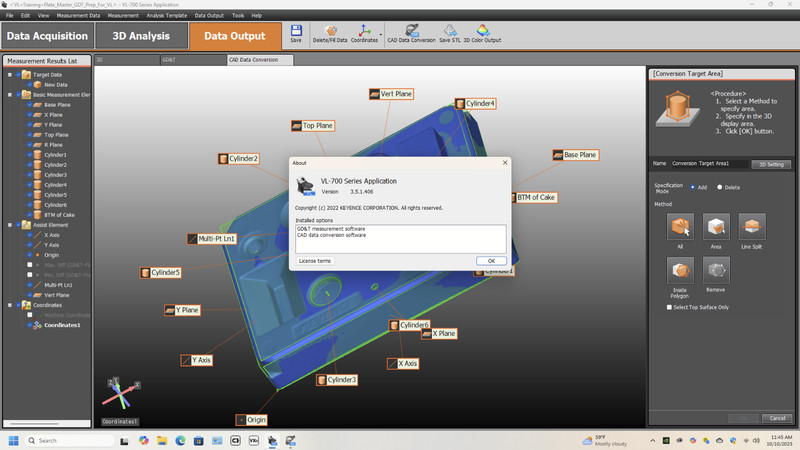Open the Delete/Fill Data tool

(330, 34)
